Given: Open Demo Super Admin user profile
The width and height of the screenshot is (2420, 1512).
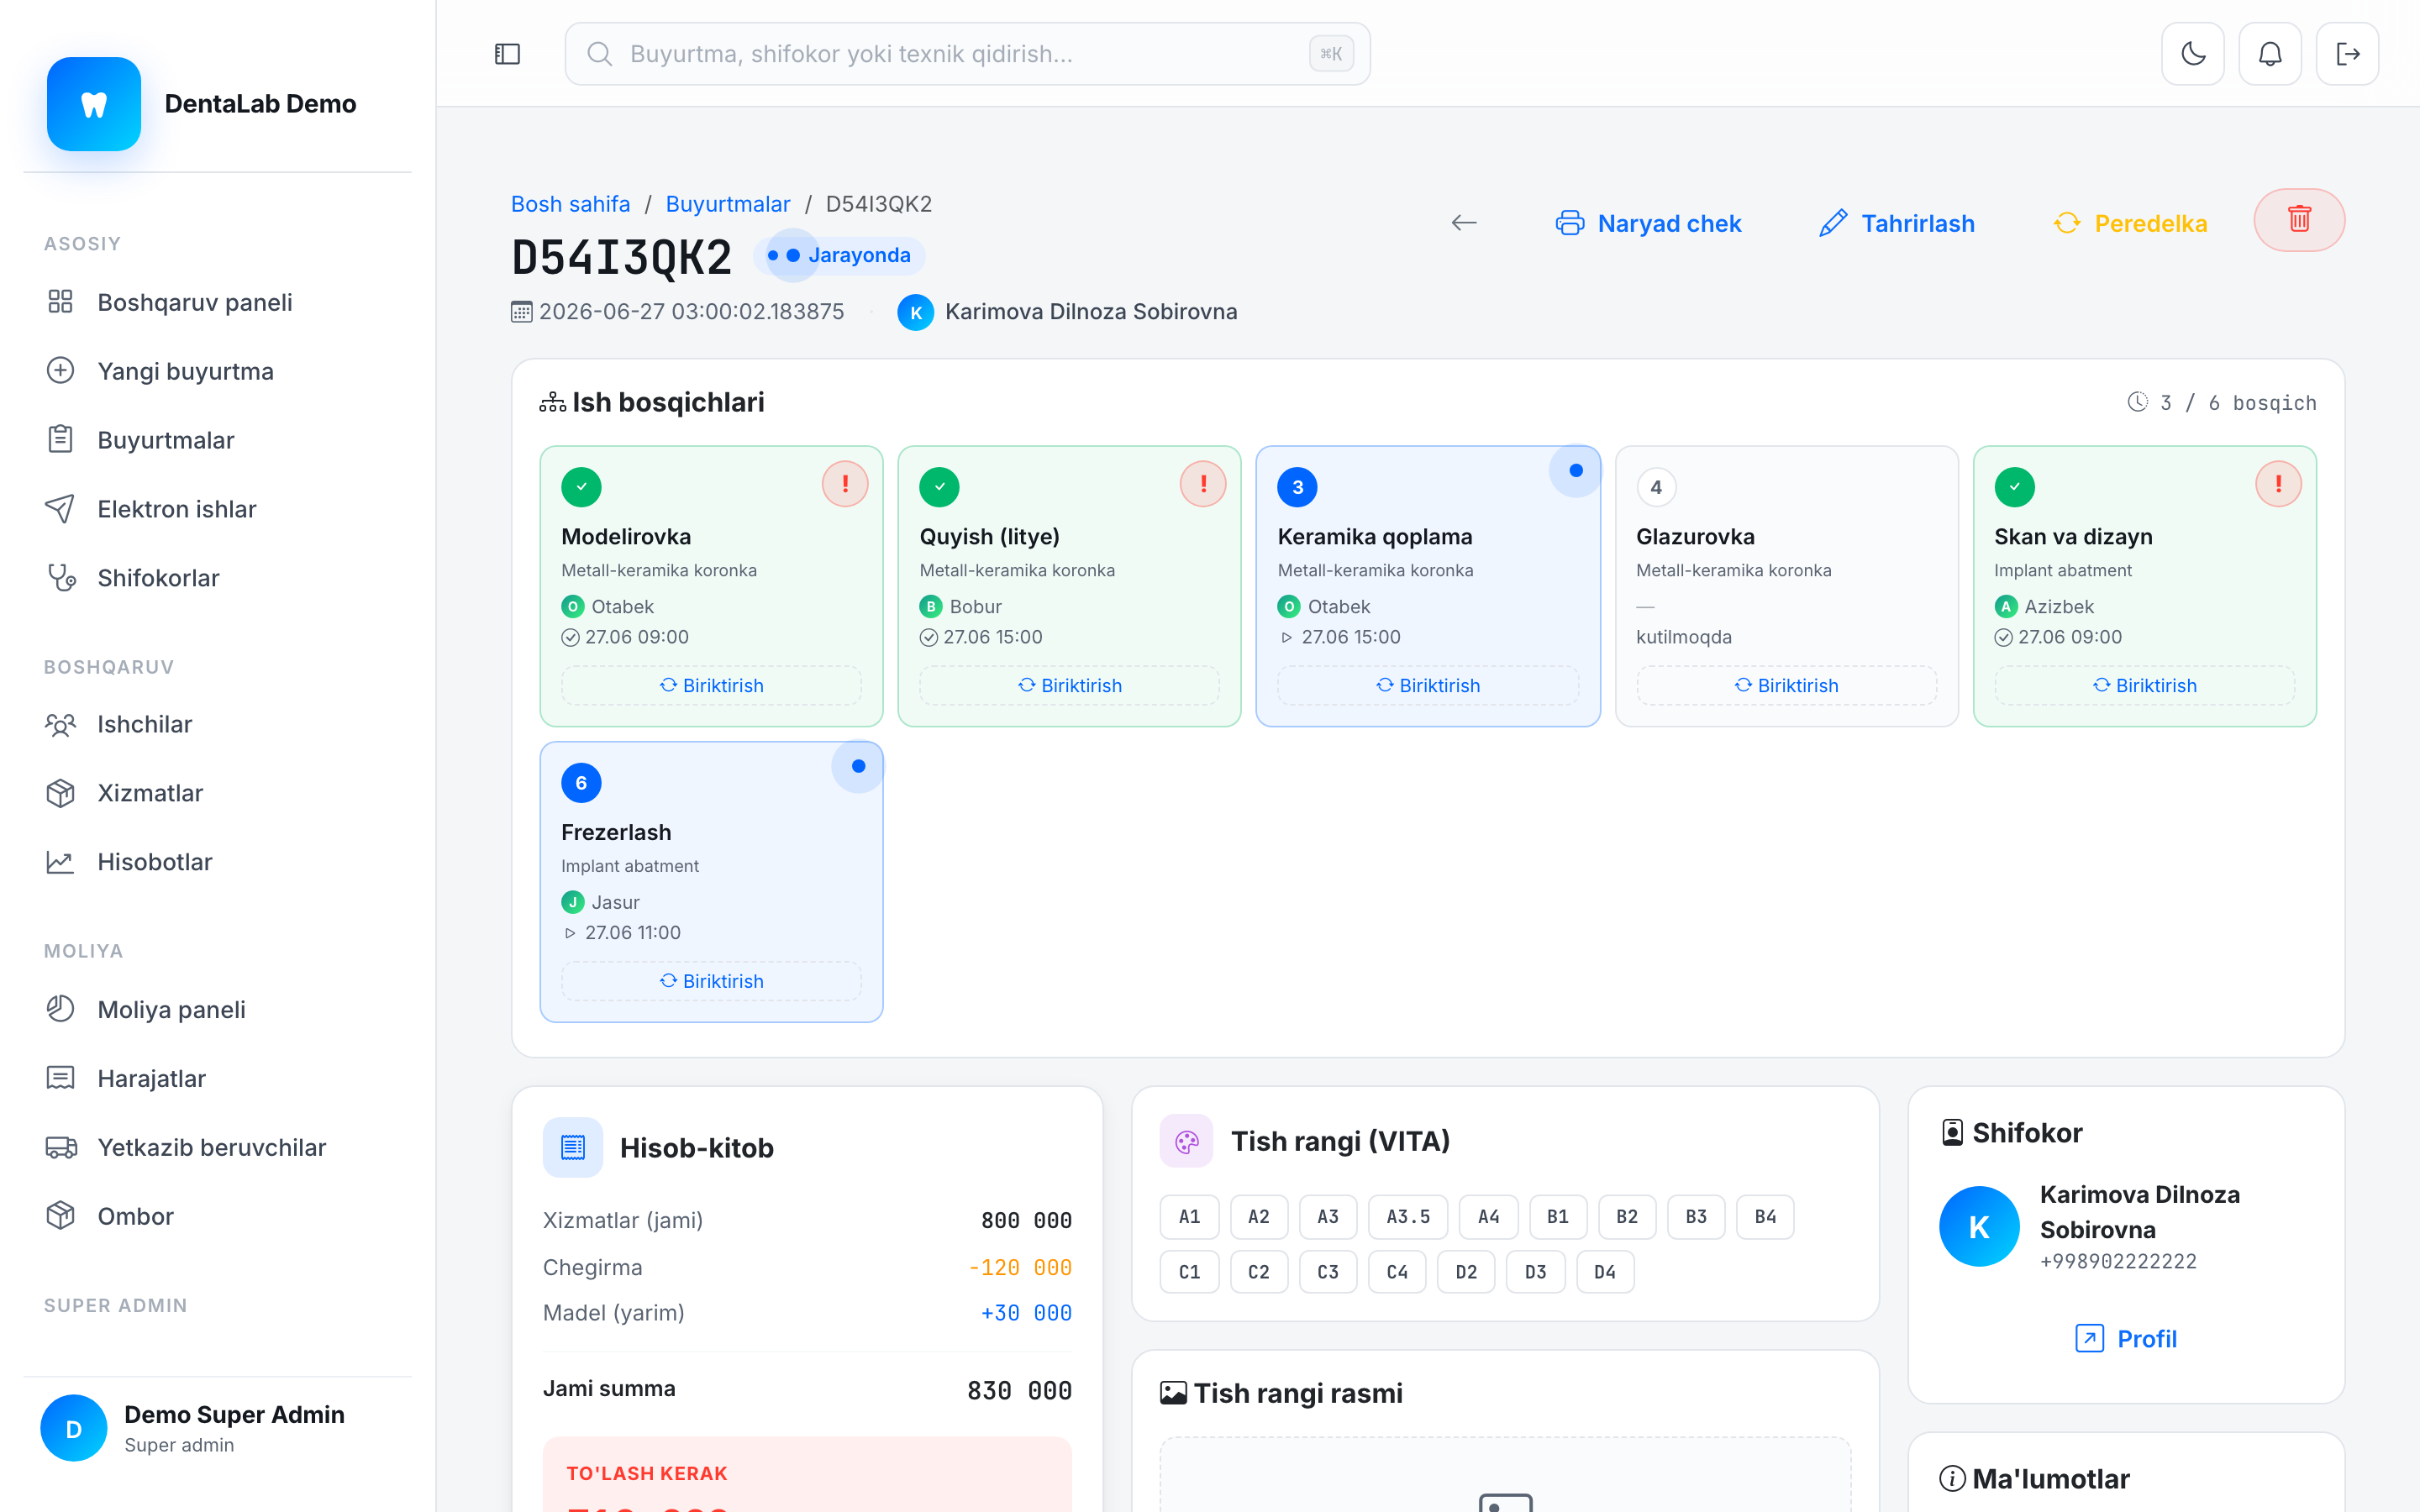Looking at the screenshot, I should [x=218, y=1428].
